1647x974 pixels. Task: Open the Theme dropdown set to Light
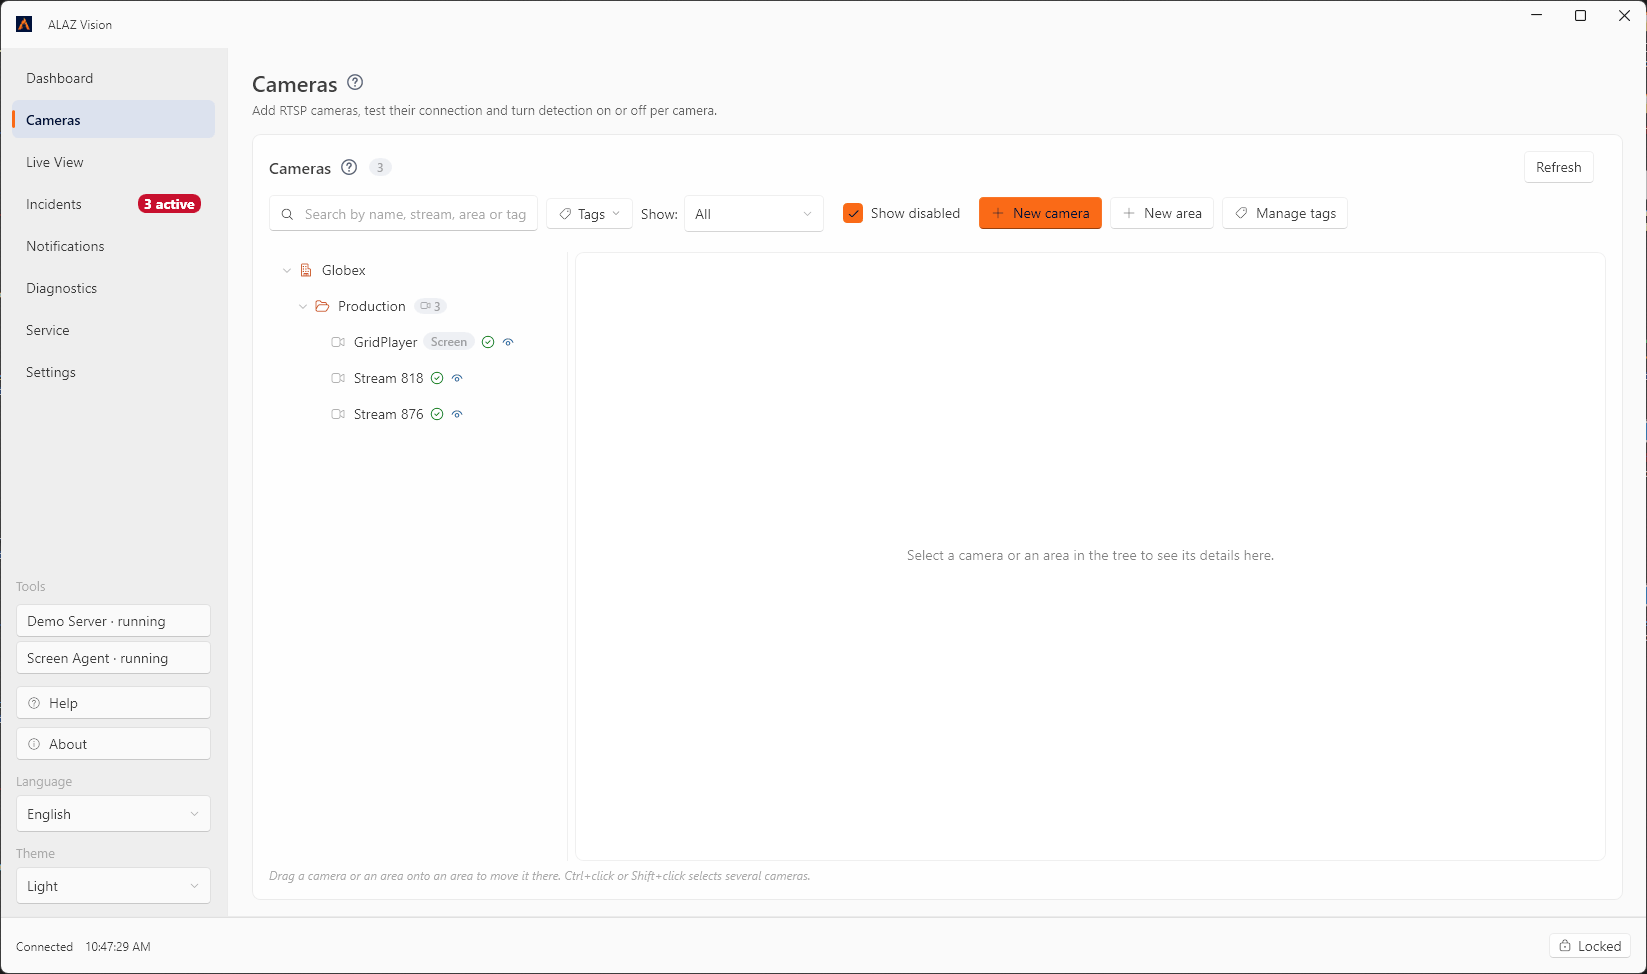click(113, 886)
